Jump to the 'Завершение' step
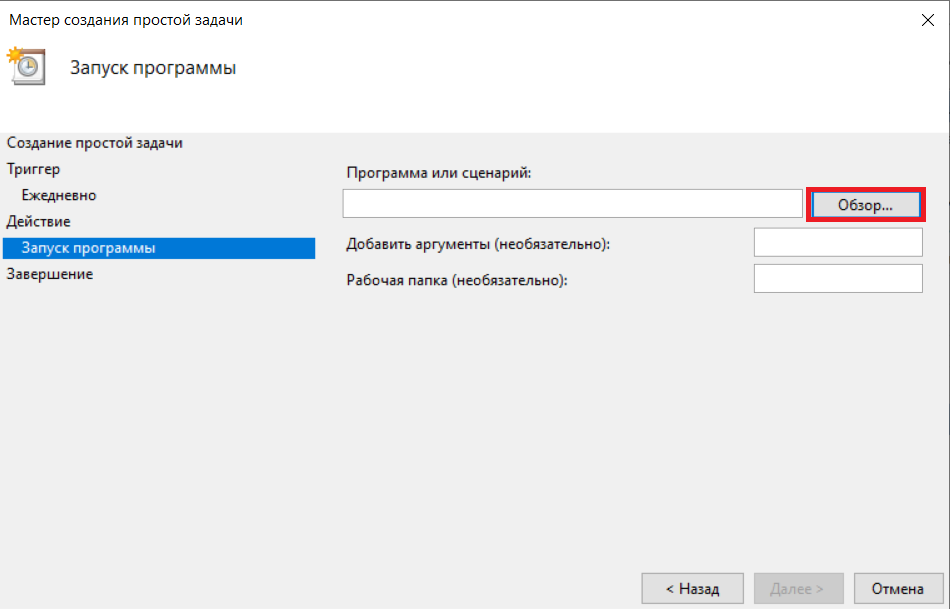The image size is (950, 609). pos(50,274)
